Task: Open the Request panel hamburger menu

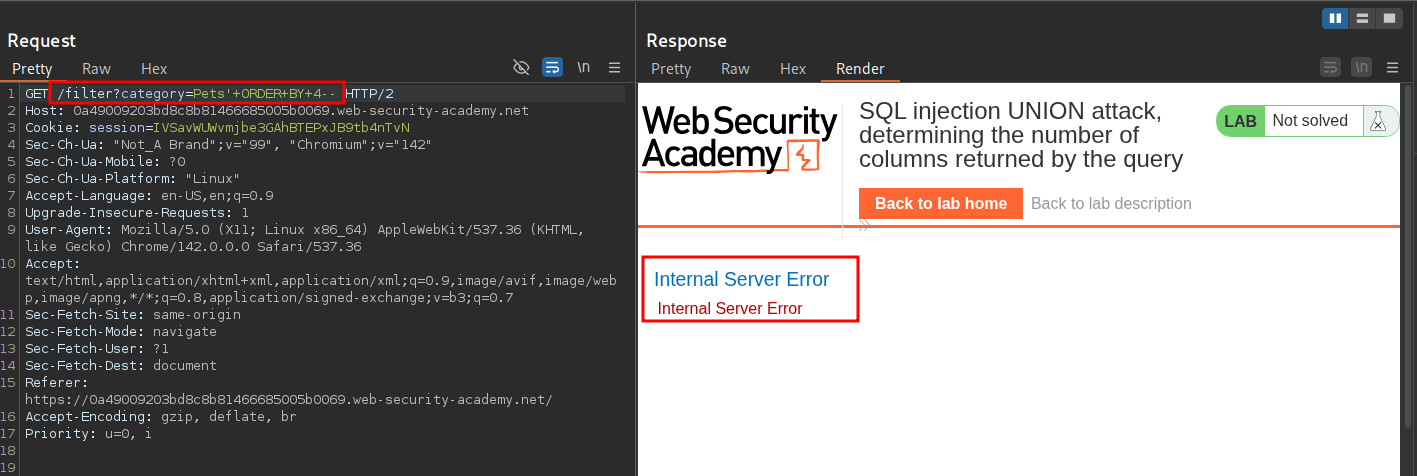Action: click(614, 68)
